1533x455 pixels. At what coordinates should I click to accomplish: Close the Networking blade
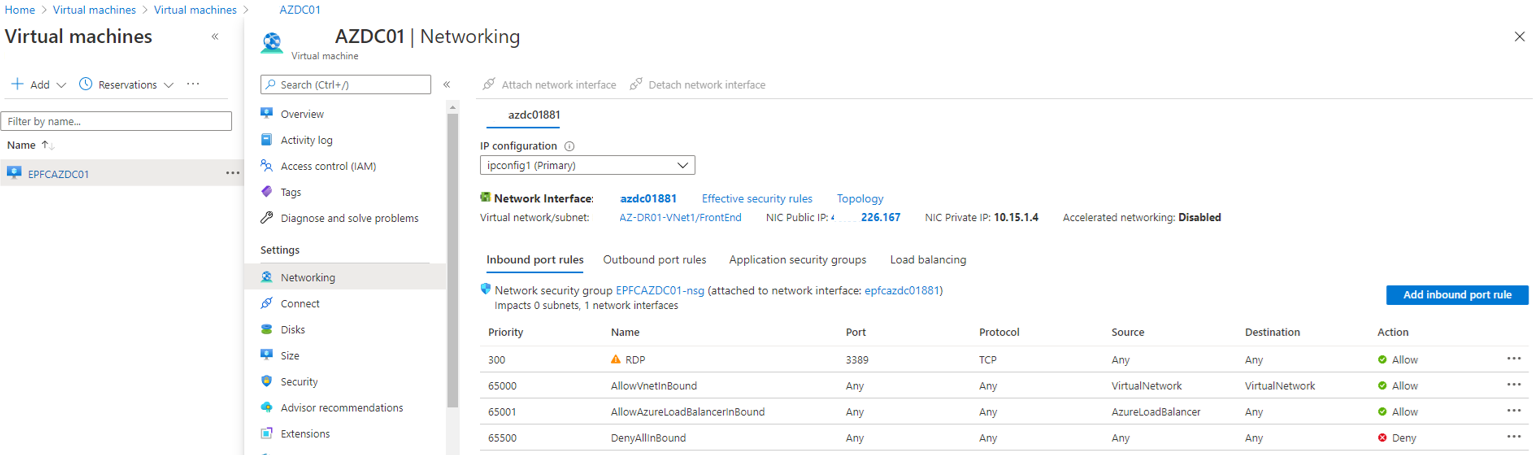click(x=1520, y=37)
